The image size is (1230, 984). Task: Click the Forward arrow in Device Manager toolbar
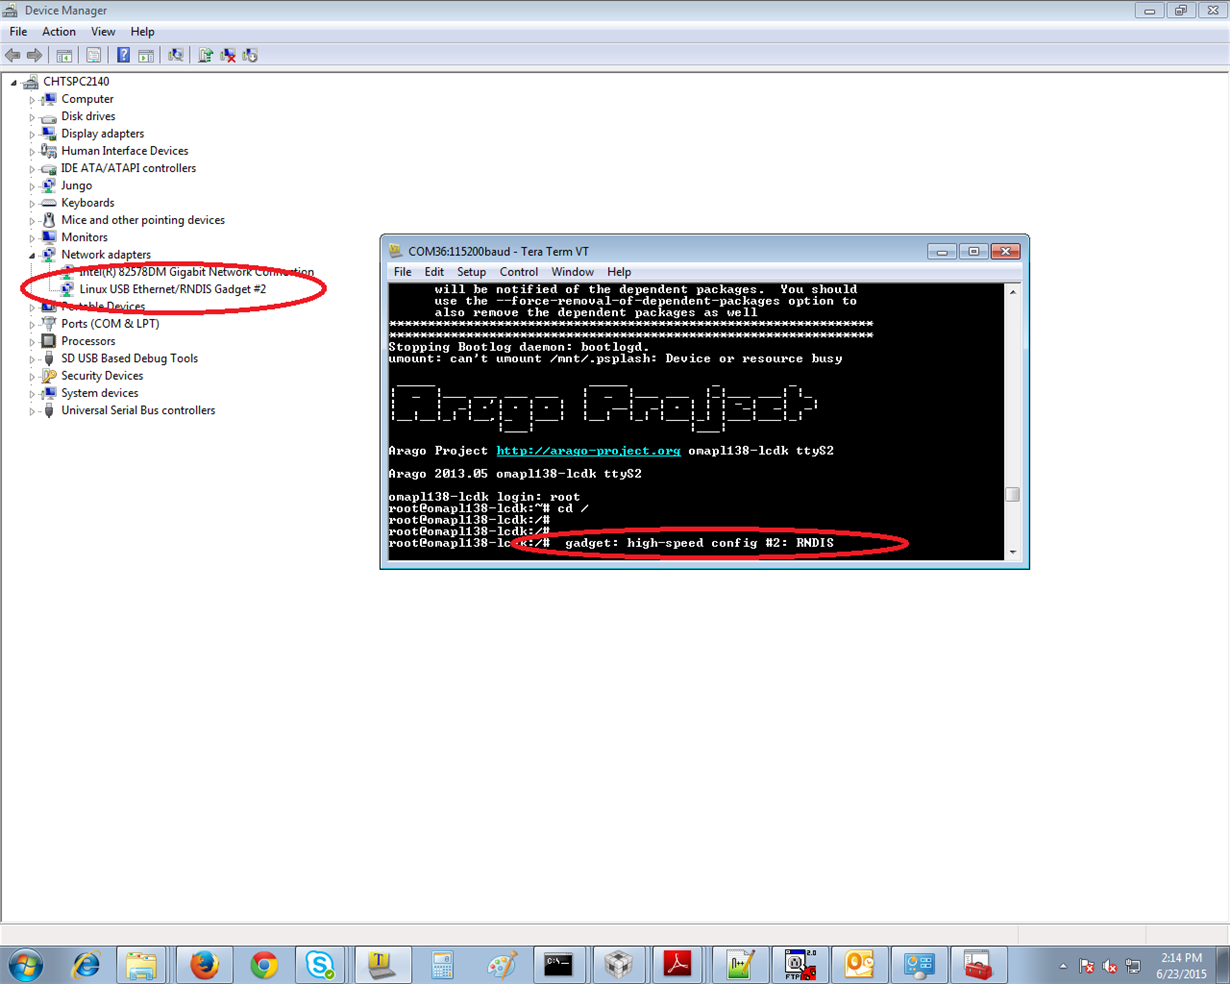(x=35, y=55)
